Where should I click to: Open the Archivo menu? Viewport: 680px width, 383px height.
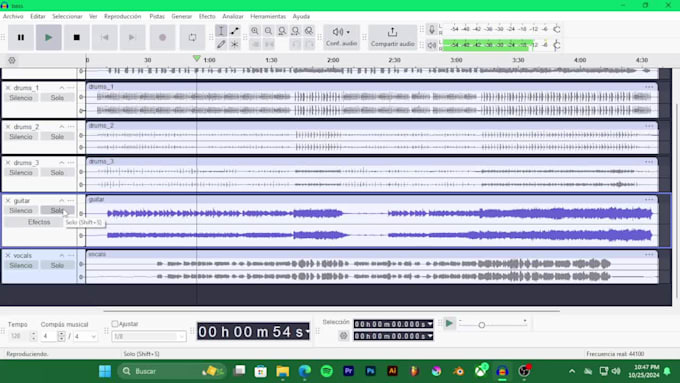pos(13,16)
